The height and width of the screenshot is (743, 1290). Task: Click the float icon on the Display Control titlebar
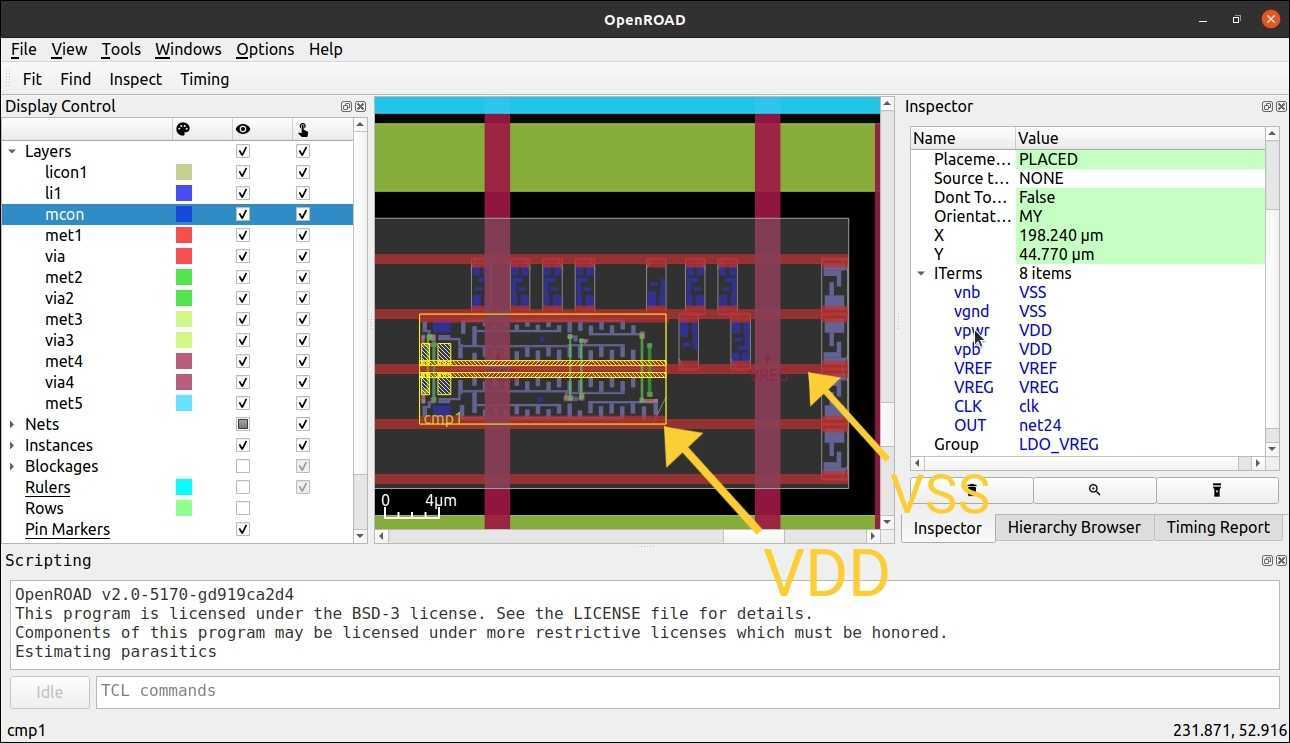346,106
